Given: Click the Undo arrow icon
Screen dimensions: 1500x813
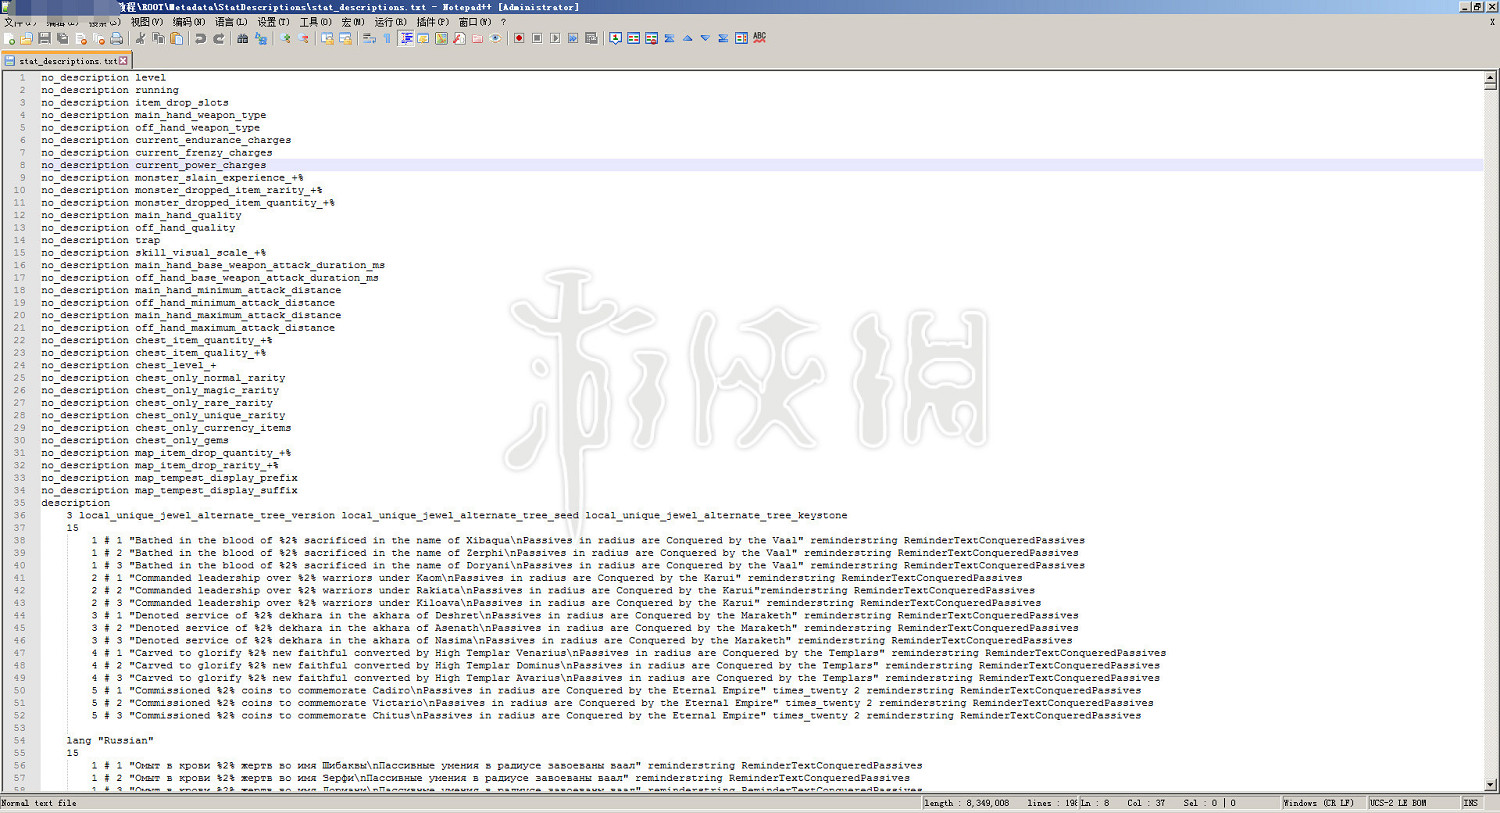Looking at the screenshot, I should 200,39.
